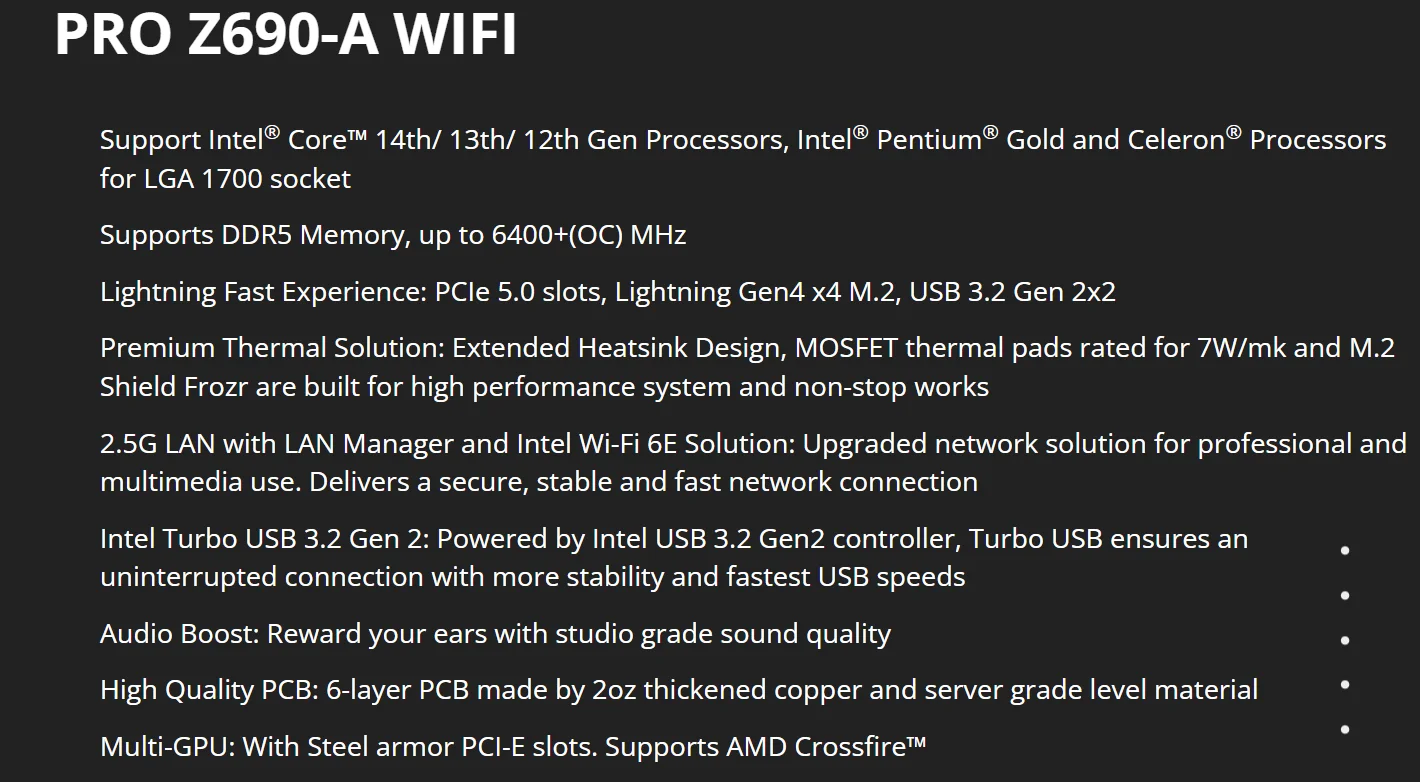Jump to the fourth navigation dot

coord(1345,684)
